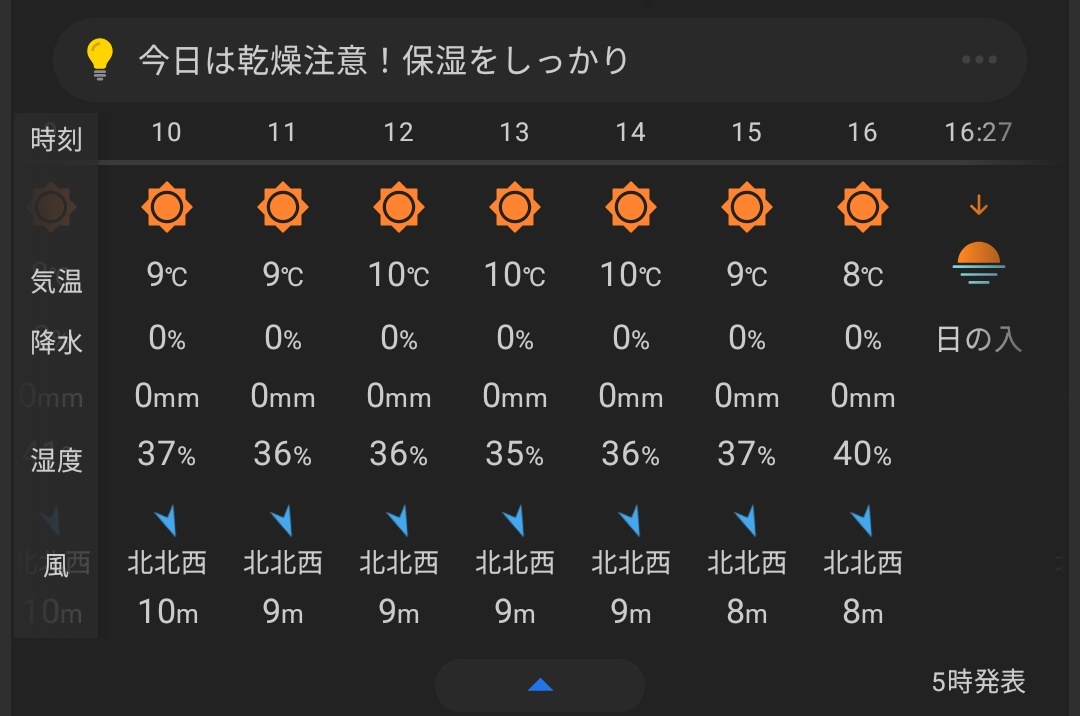Screen dimensions: 1080x716
Task: Tap the wind direction arrow at 12 o'clock
Action: (398, 521)
